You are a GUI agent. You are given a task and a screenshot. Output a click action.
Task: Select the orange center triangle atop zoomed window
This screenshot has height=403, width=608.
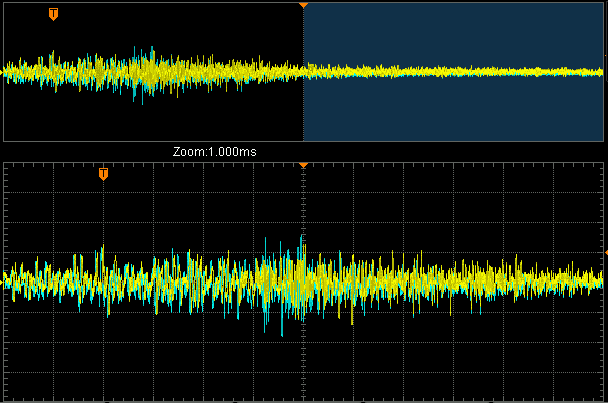[x=303, y=165]
